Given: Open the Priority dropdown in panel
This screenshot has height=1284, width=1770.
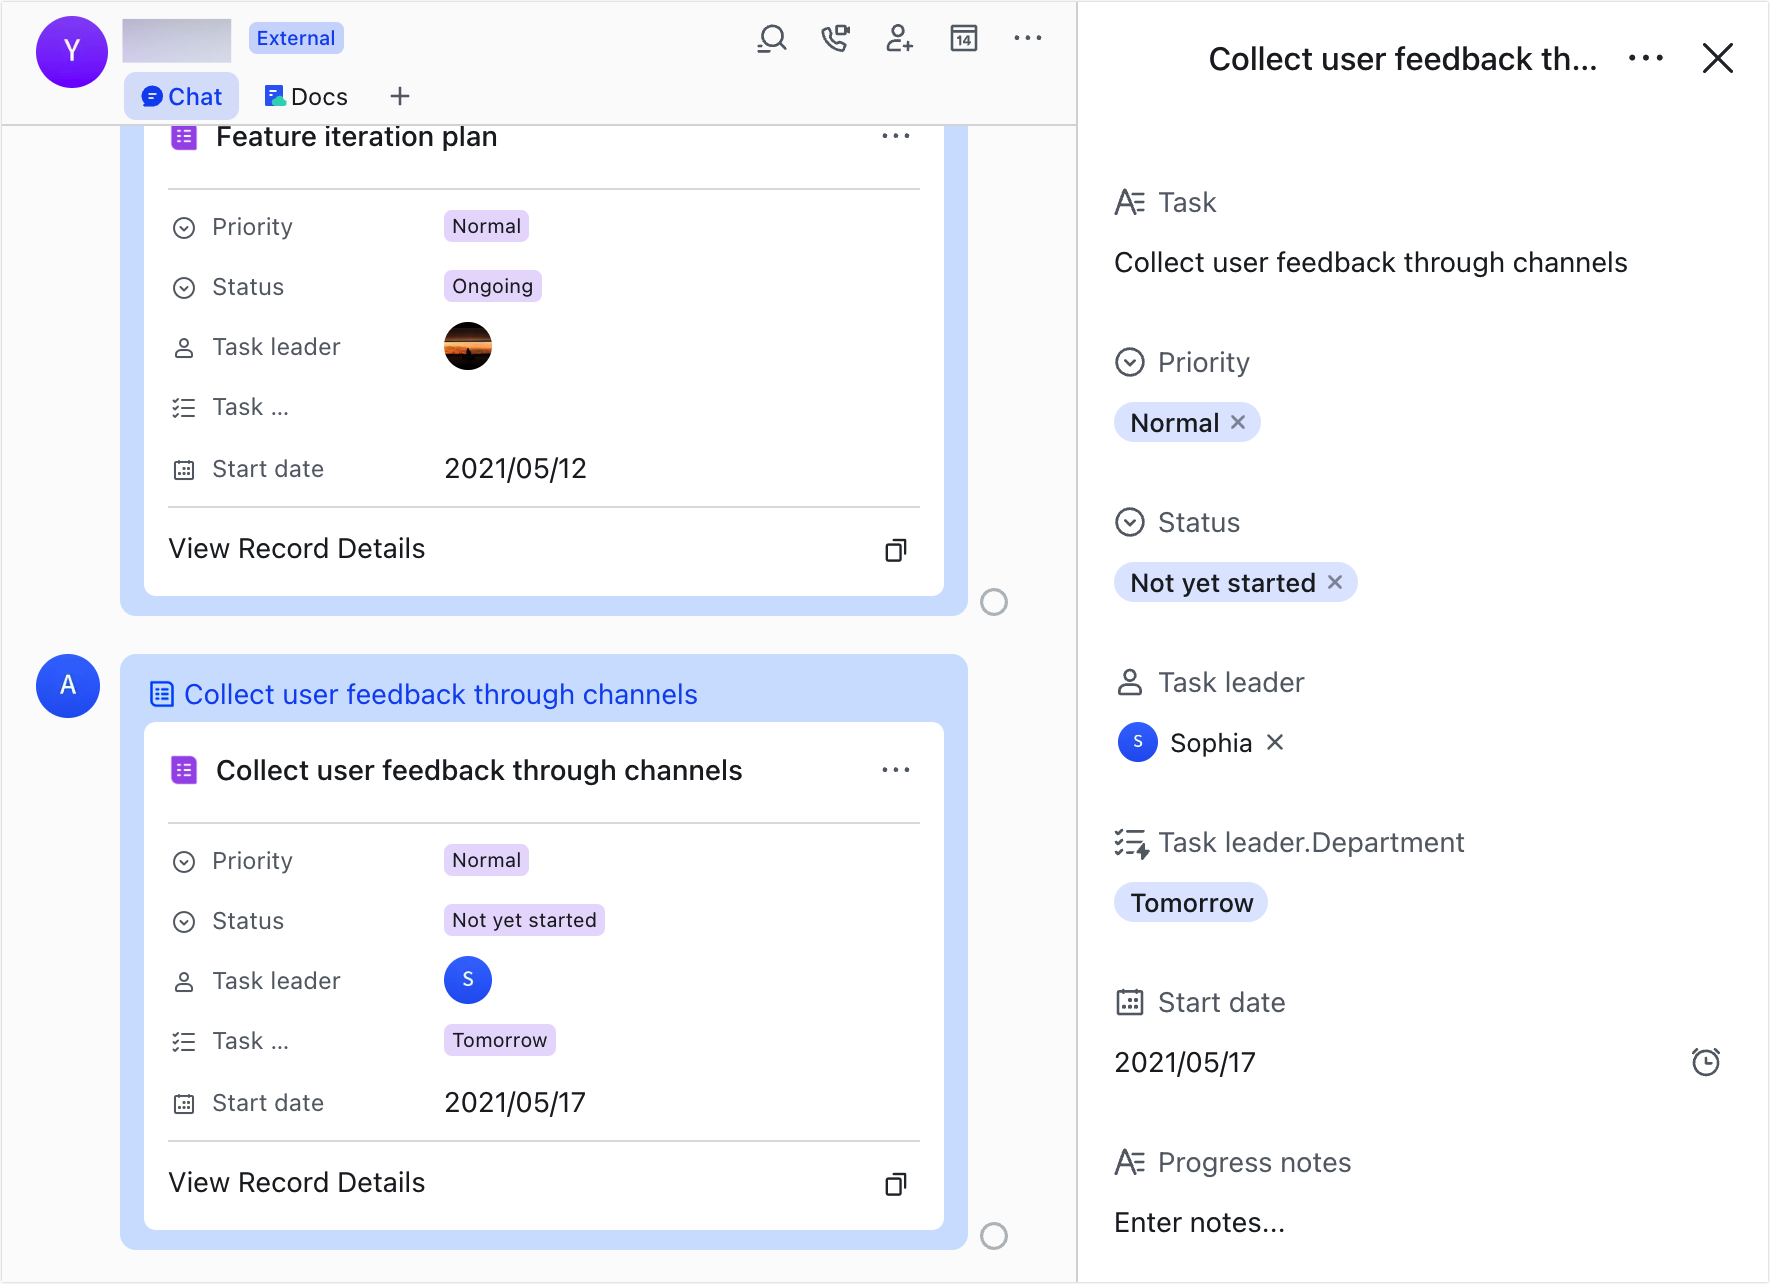Looking at the screenshot, I should point(1187,422).
